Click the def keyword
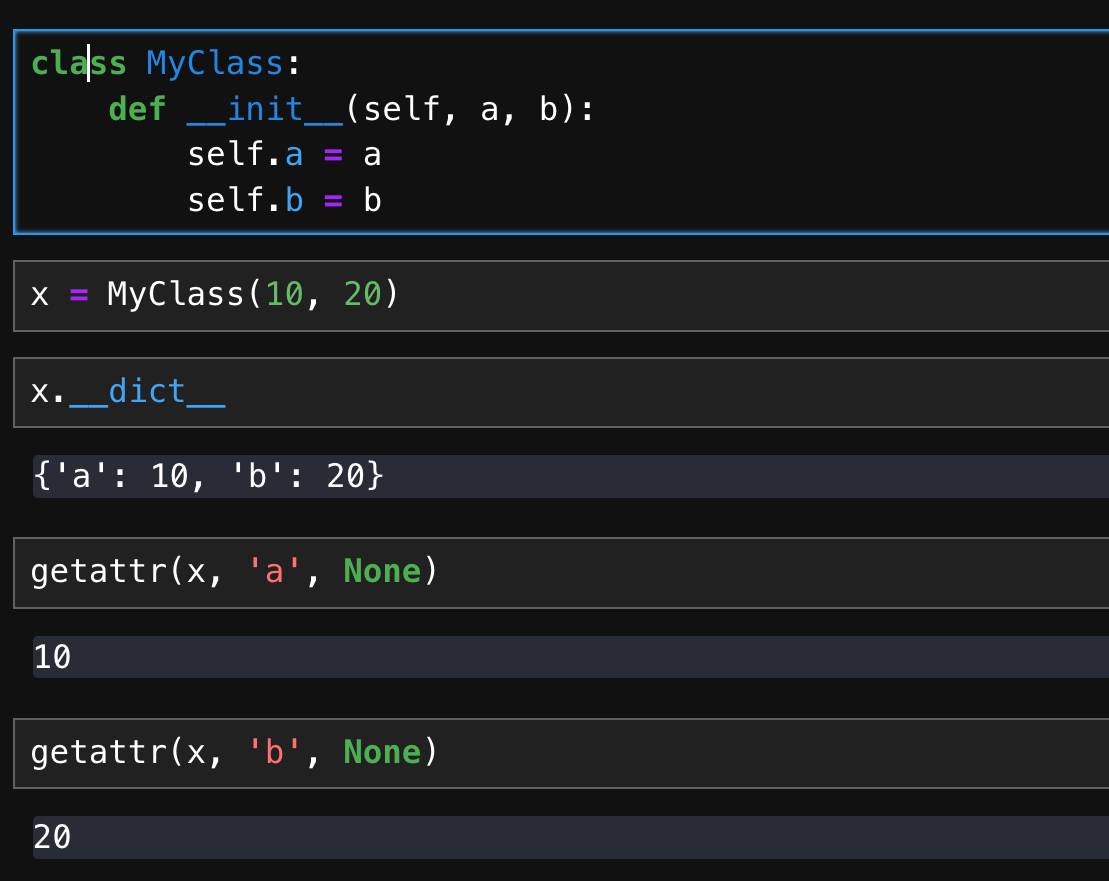Screen dimensions: 1109x881 (138, 108)
